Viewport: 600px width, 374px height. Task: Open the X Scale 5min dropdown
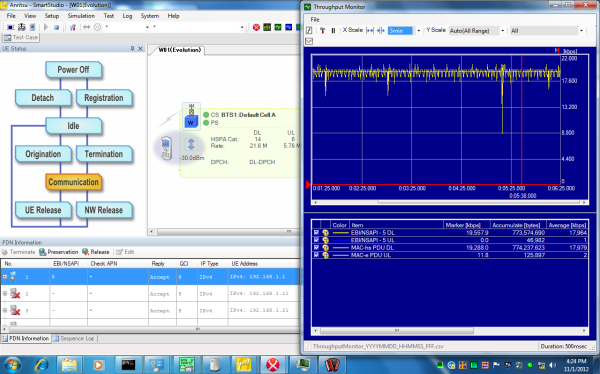419,31
